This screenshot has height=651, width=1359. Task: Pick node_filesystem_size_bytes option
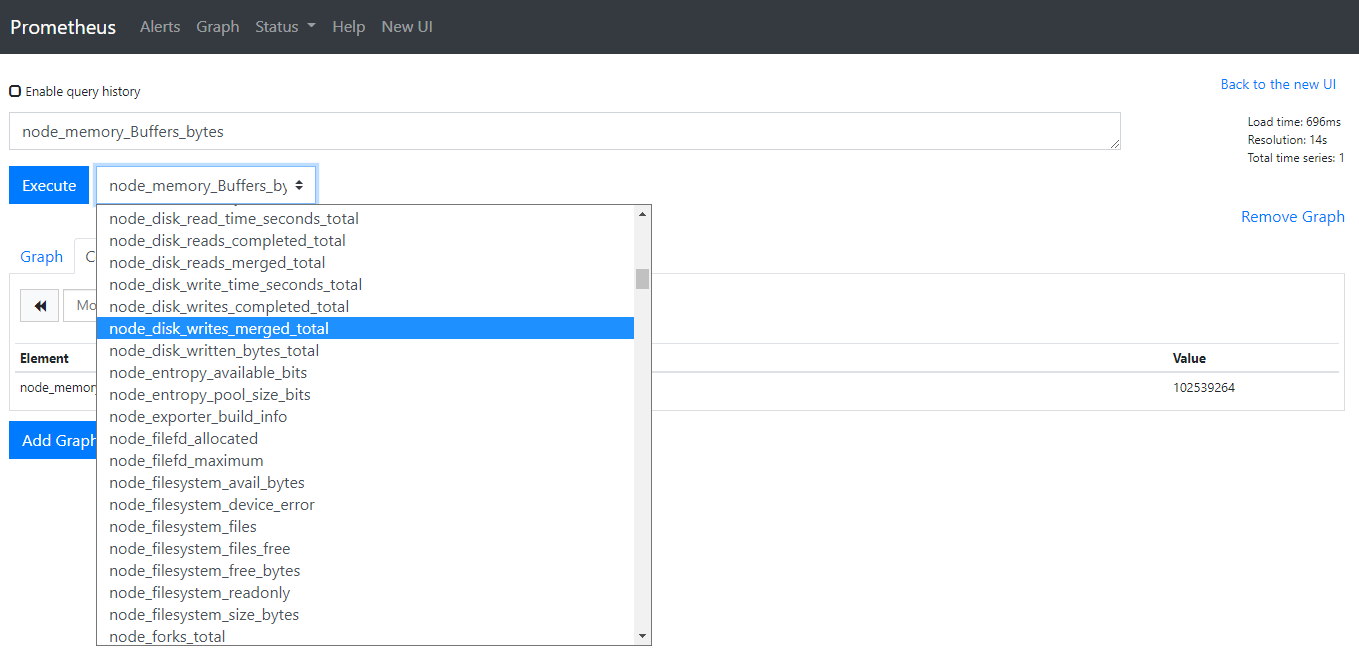(x=365, y=614)
